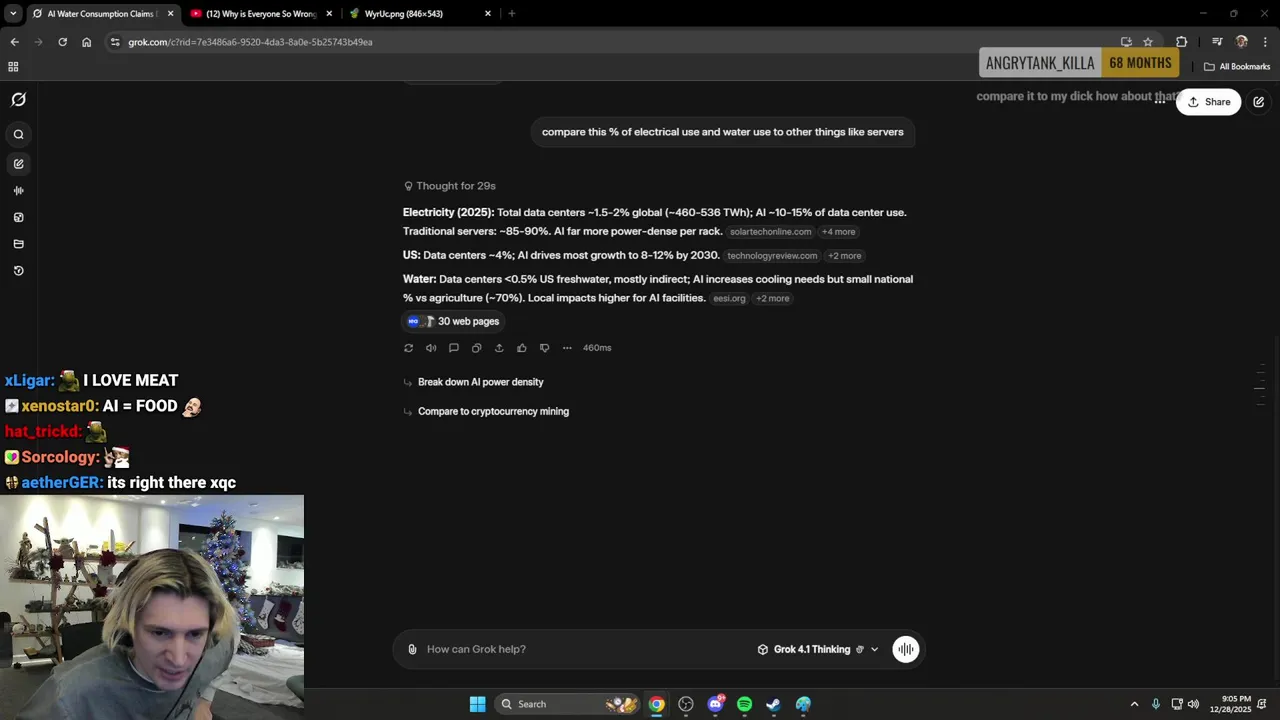This screenshot has width=1280, height=720.
Task: Open OBS Studio from the taskbar
Action: click(x=686, y=704)
